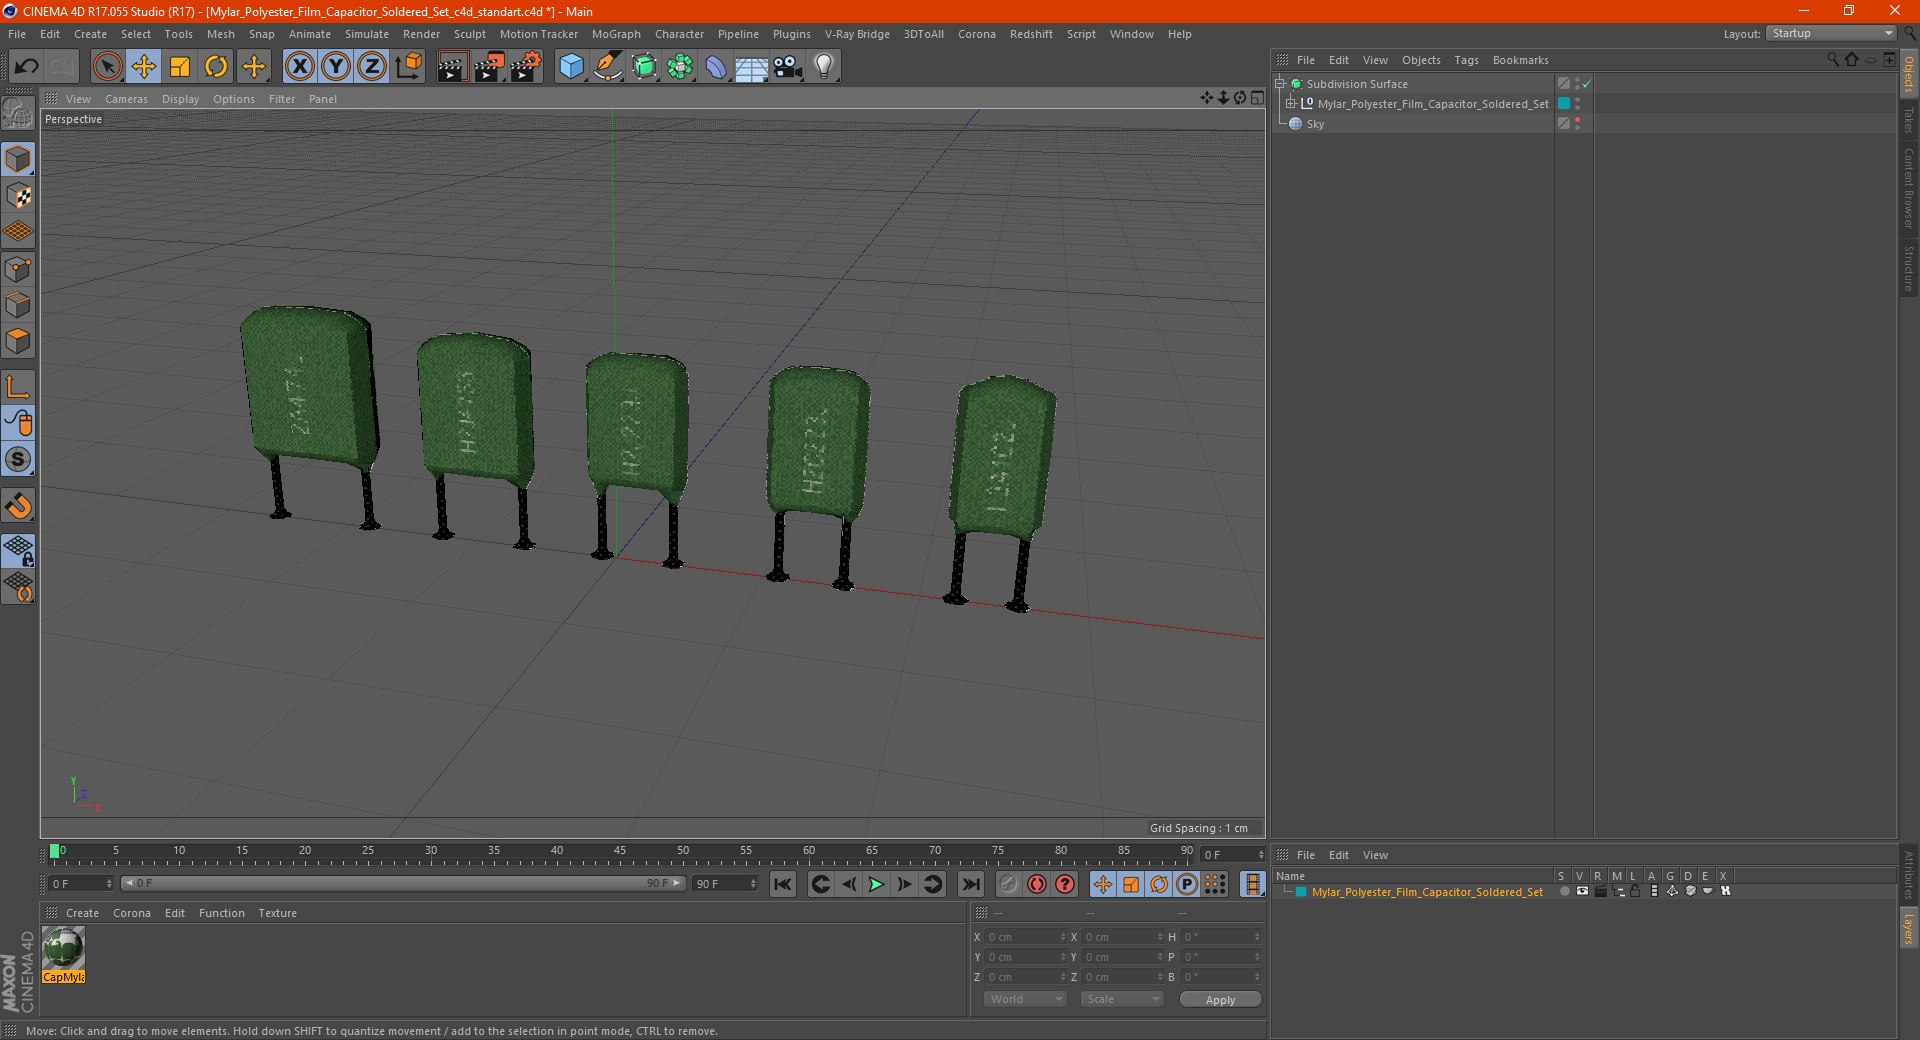Open the Light object icon

coord(823,67)
